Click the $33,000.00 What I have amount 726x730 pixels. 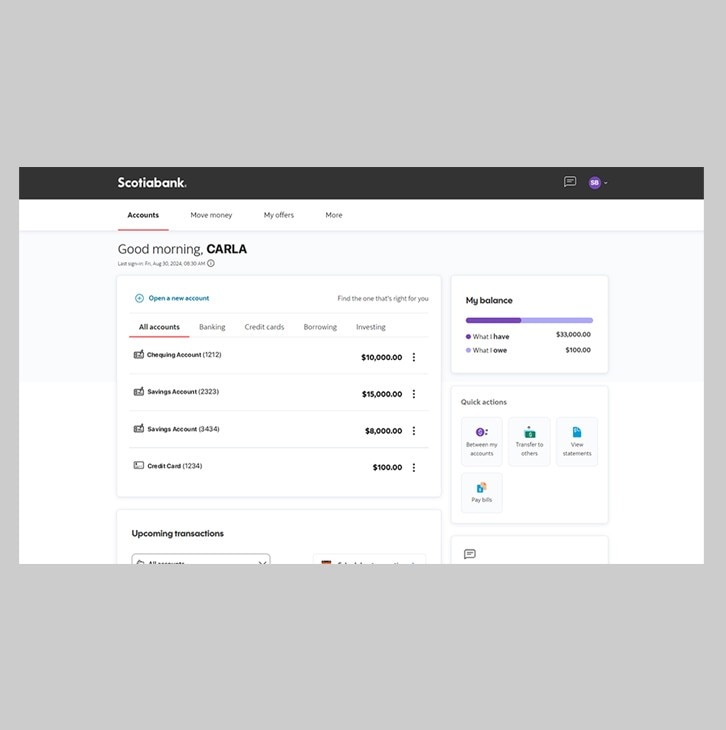point(573,334)
